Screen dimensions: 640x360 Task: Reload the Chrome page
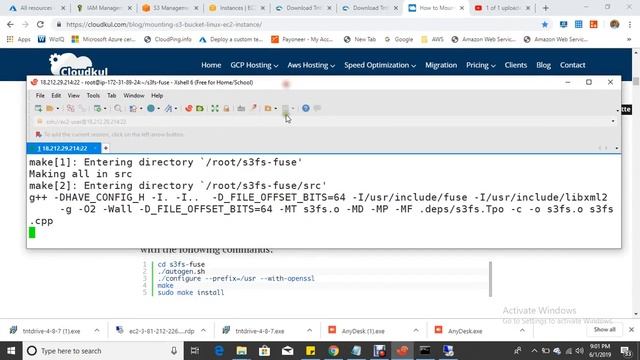(40, 24)
